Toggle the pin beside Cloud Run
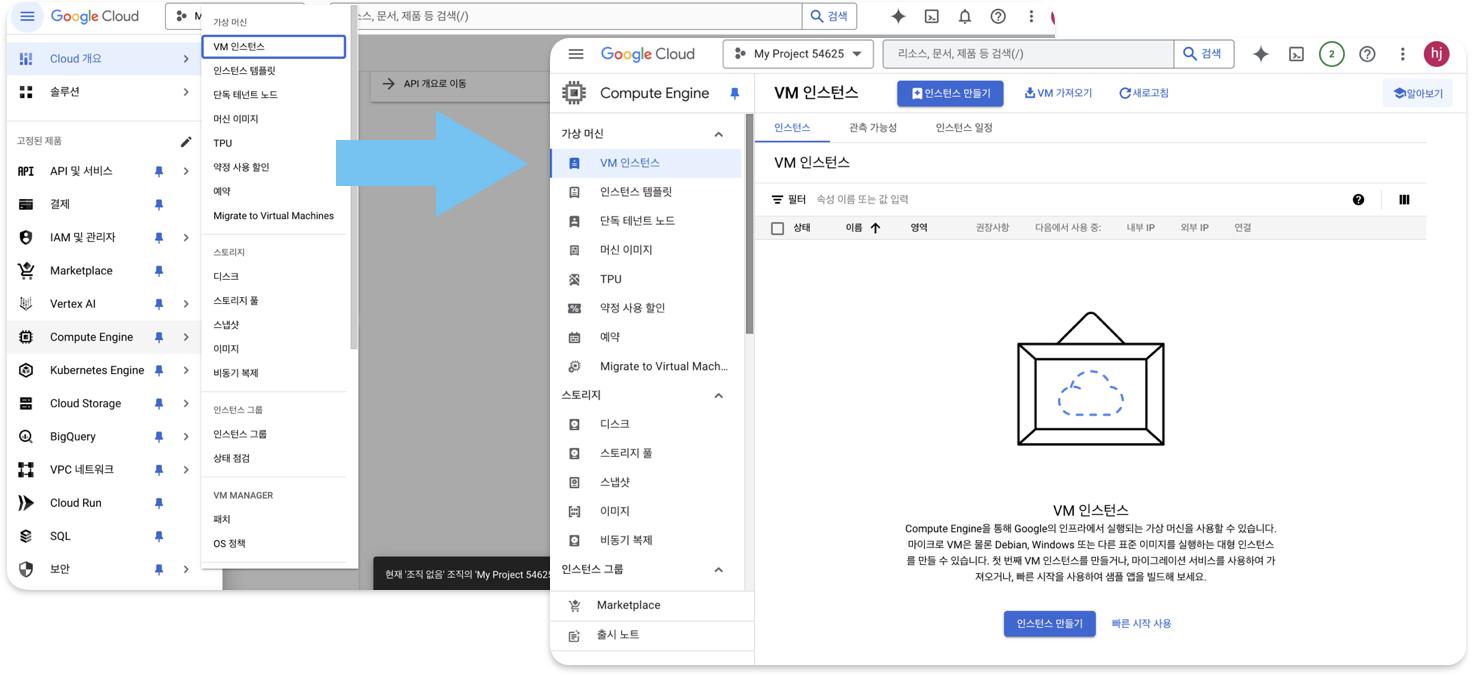 pos(158,503)
